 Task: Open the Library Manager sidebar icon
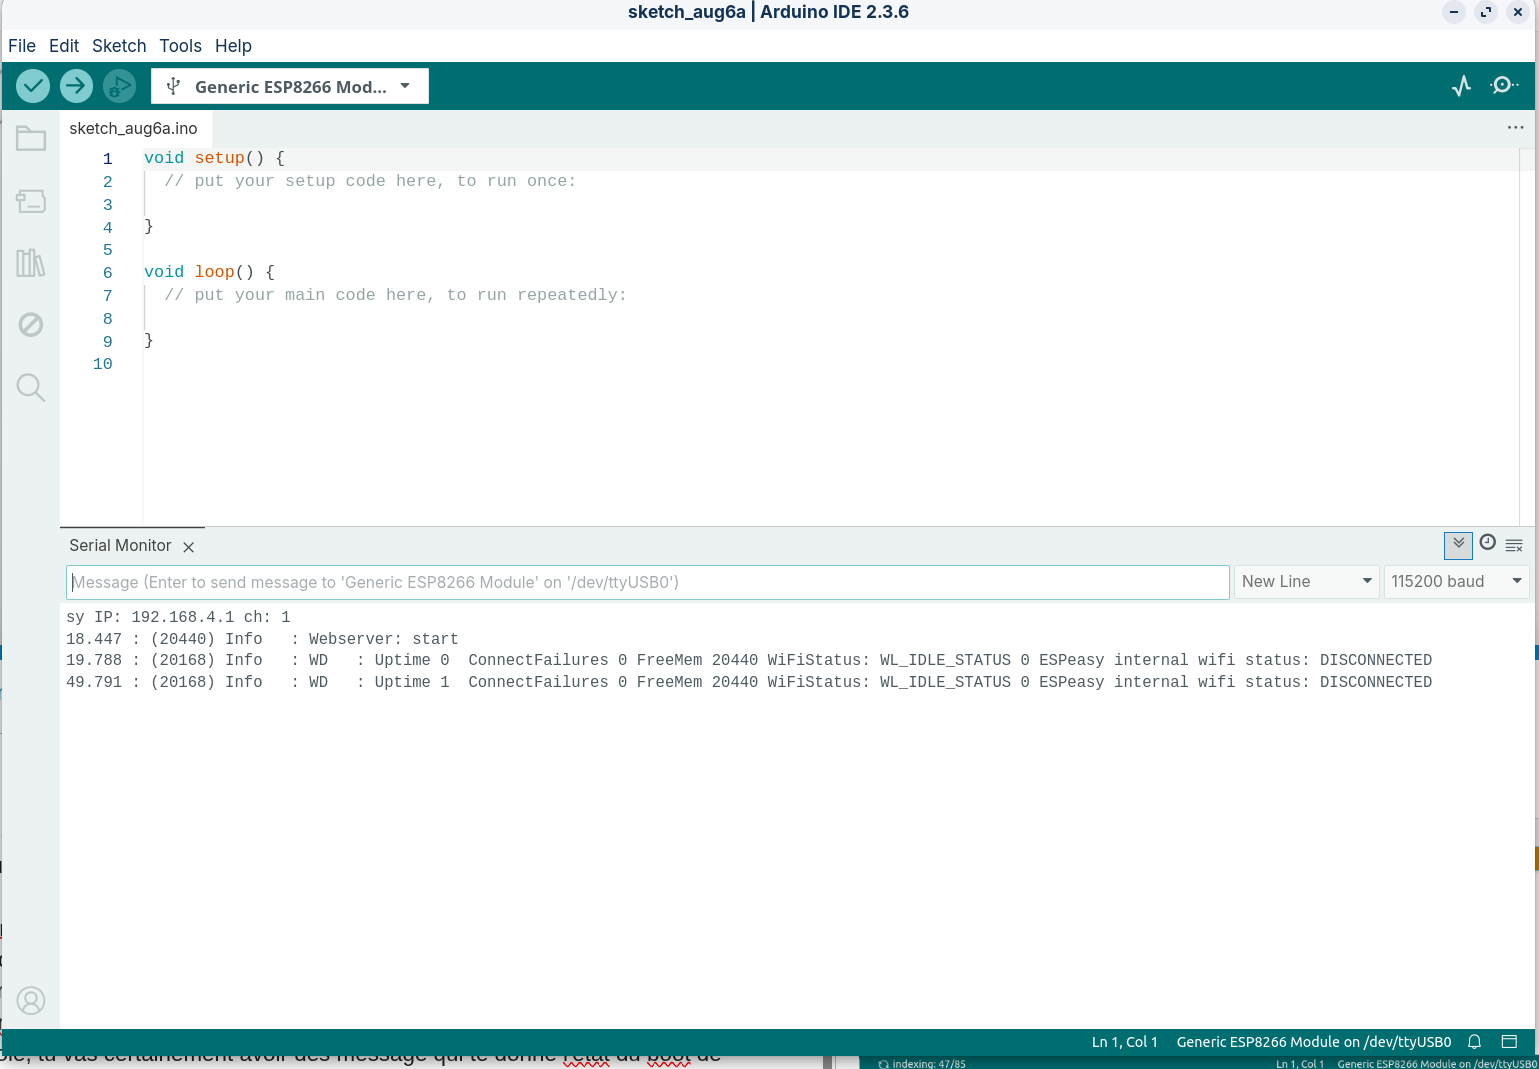tap(31, 263)
